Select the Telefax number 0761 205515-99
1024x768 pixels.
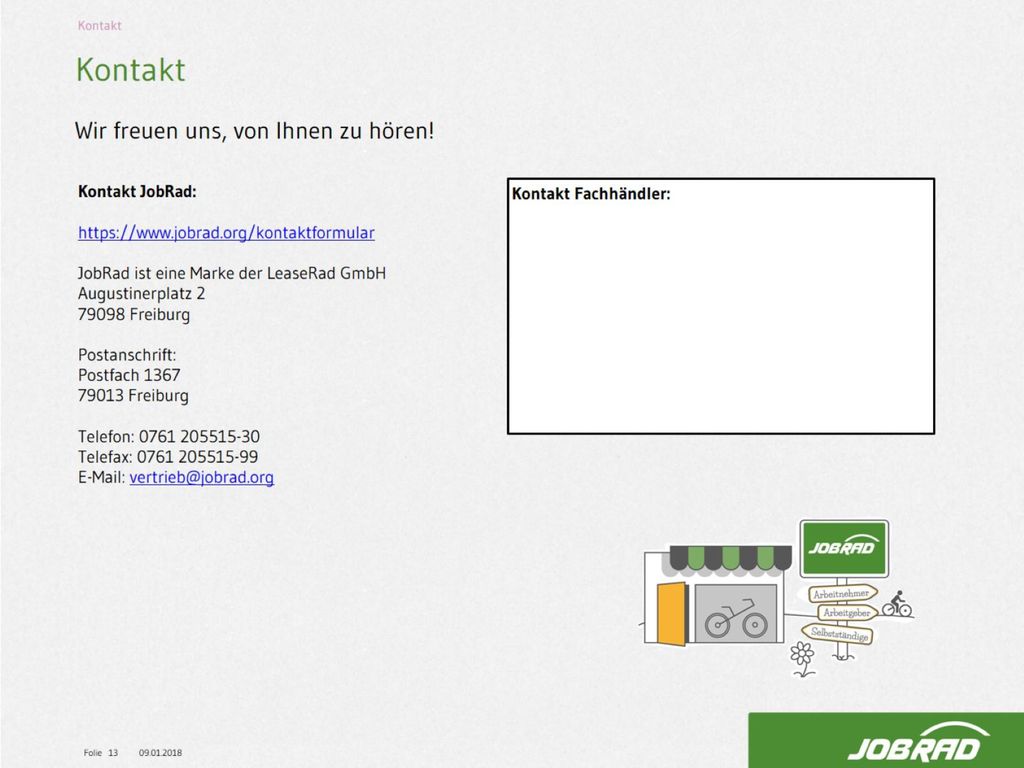197,456
